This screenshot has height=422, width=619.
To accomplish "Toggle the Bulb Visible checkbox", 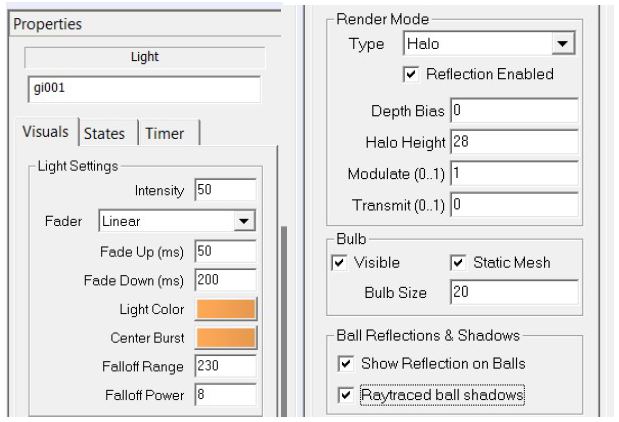I will [340, 263].
